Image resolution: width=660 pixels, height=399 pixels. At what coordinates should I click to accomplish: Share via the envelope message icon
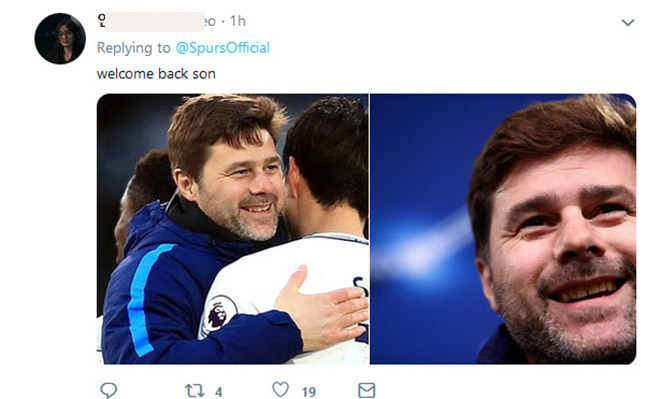pyautogui.click(x=367, y=390)
